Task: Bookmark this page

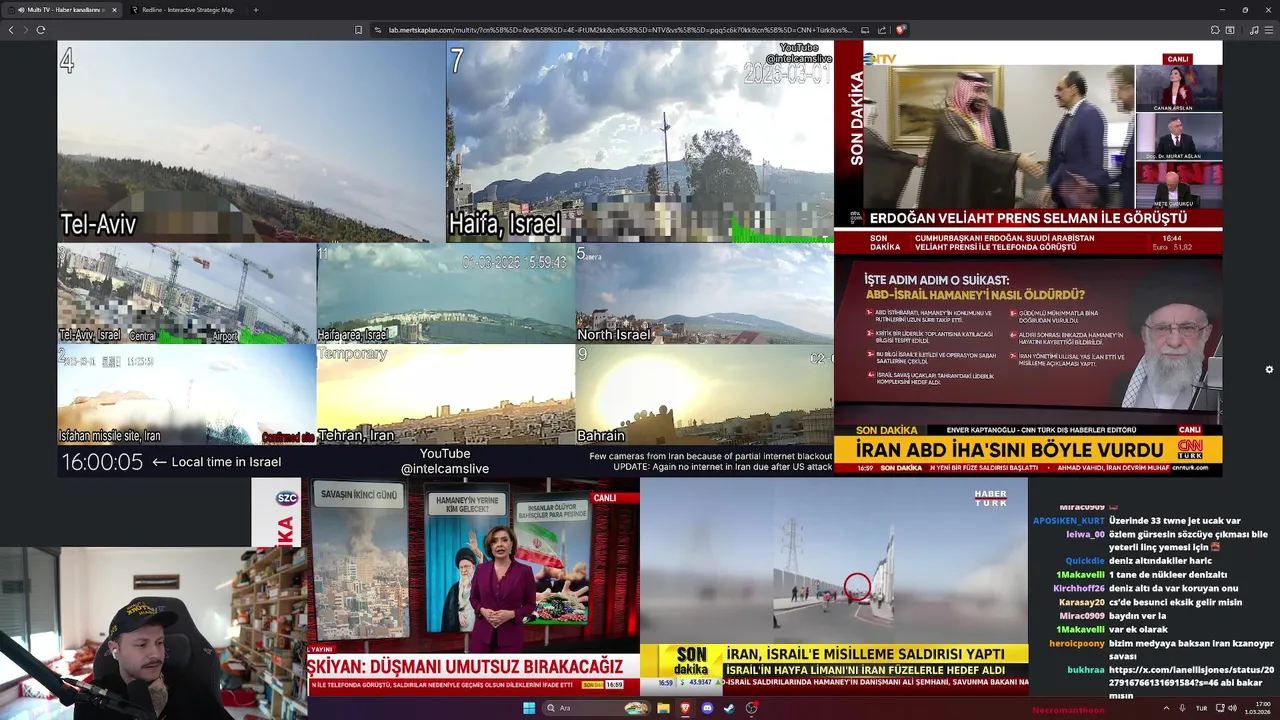Action: 358,30
